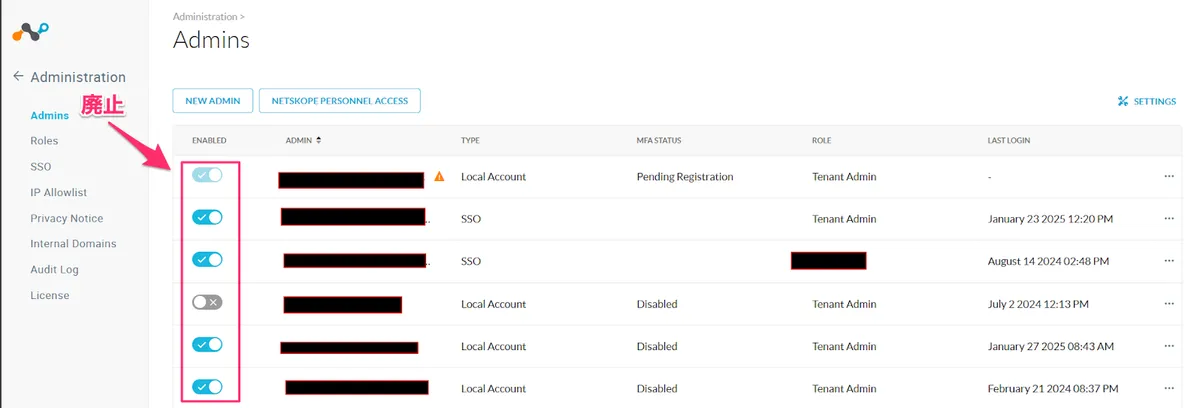Click the Netskope logo icon
Viewport: 1200px width, 408px height.
(x=30, y=32)
